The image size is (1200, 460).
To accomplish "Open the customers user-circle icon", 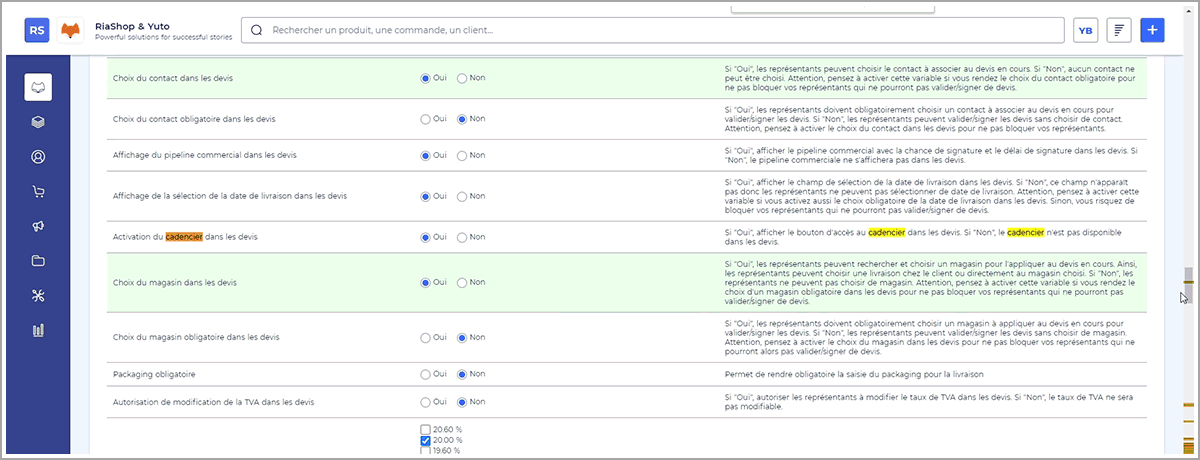I will coord(38,157).
